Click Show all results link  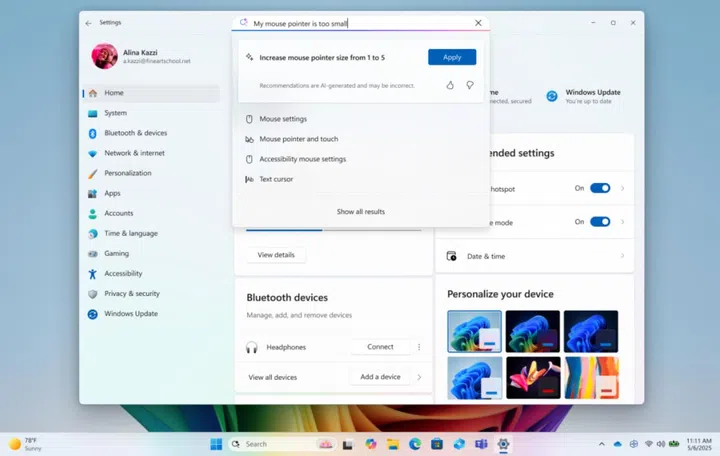(360, 212)
